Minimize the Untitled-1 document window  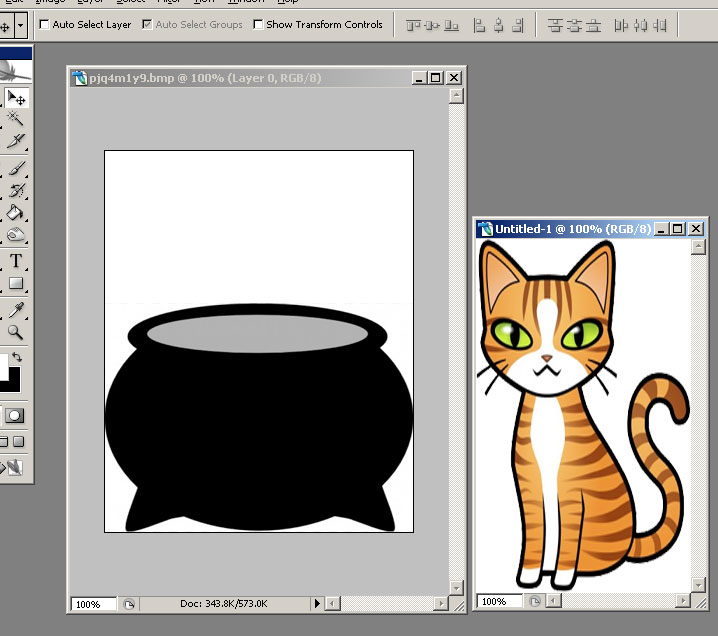tap(660, 228)
